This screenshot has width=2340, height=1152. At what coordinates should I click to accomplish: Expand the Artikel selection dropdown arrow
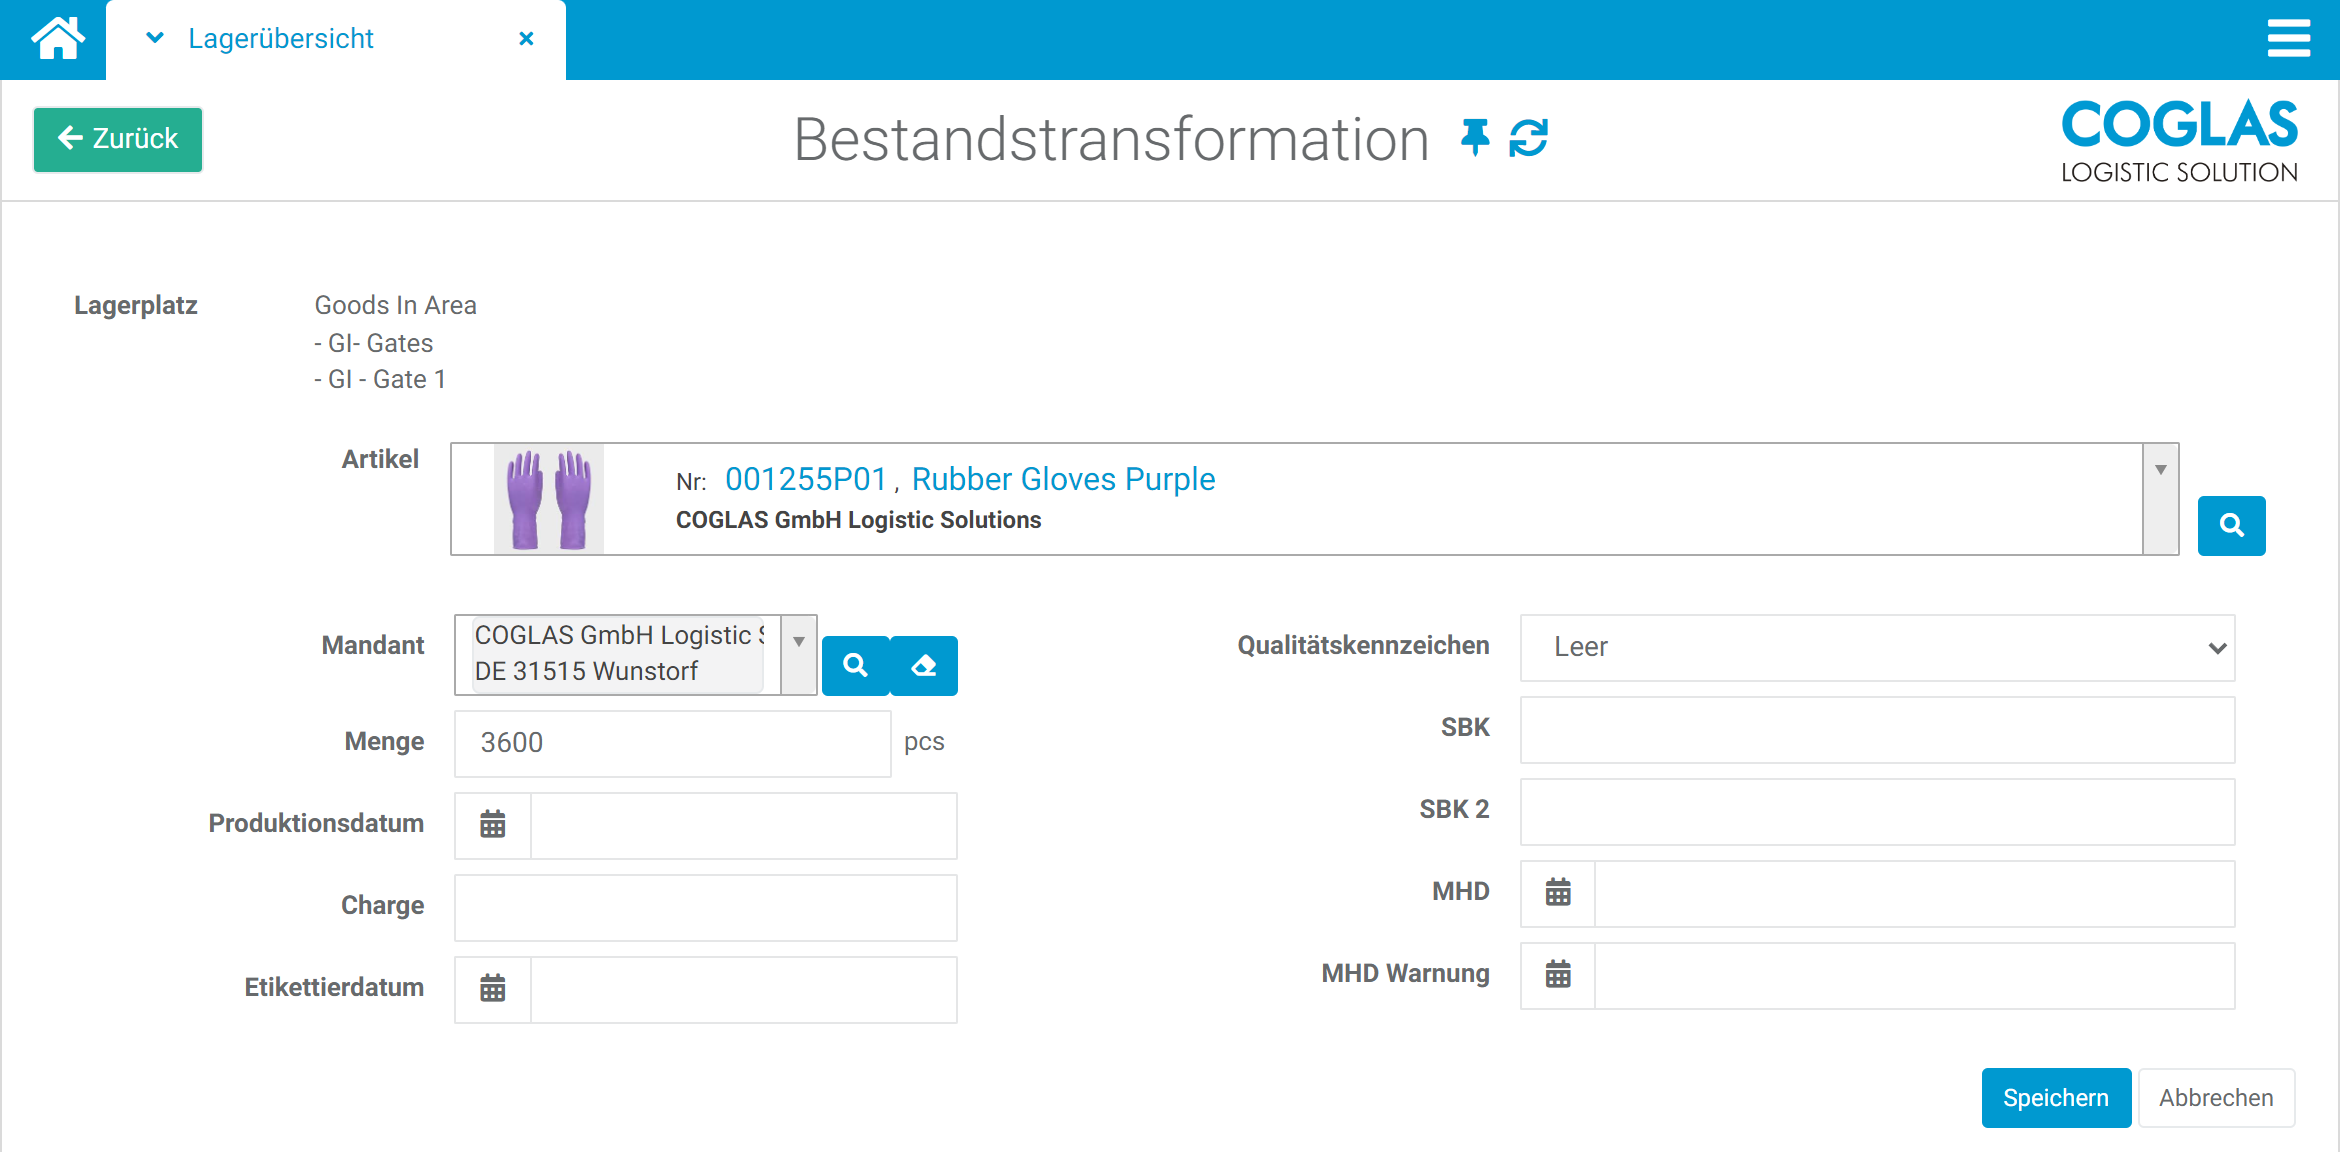point(2162,468)
